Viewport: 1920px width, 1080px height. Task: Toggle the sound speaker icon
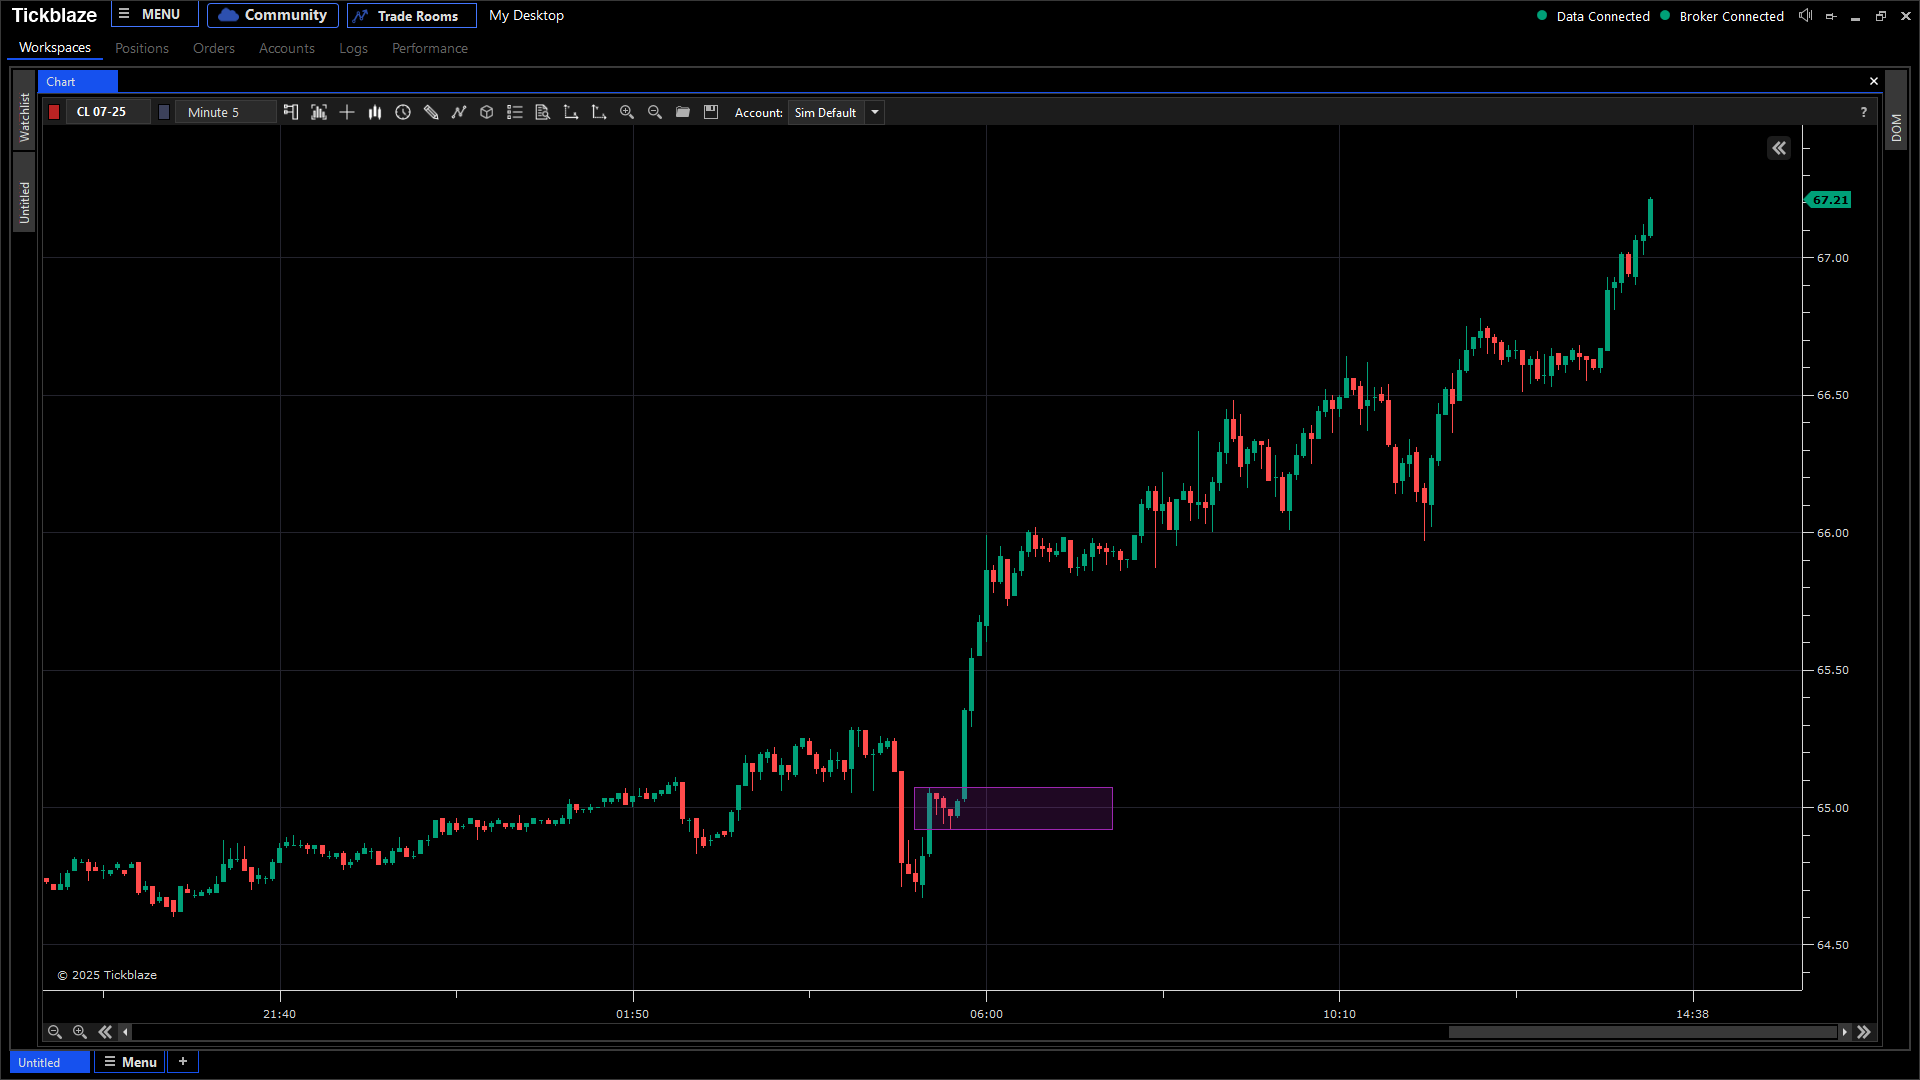point(1805,15)
